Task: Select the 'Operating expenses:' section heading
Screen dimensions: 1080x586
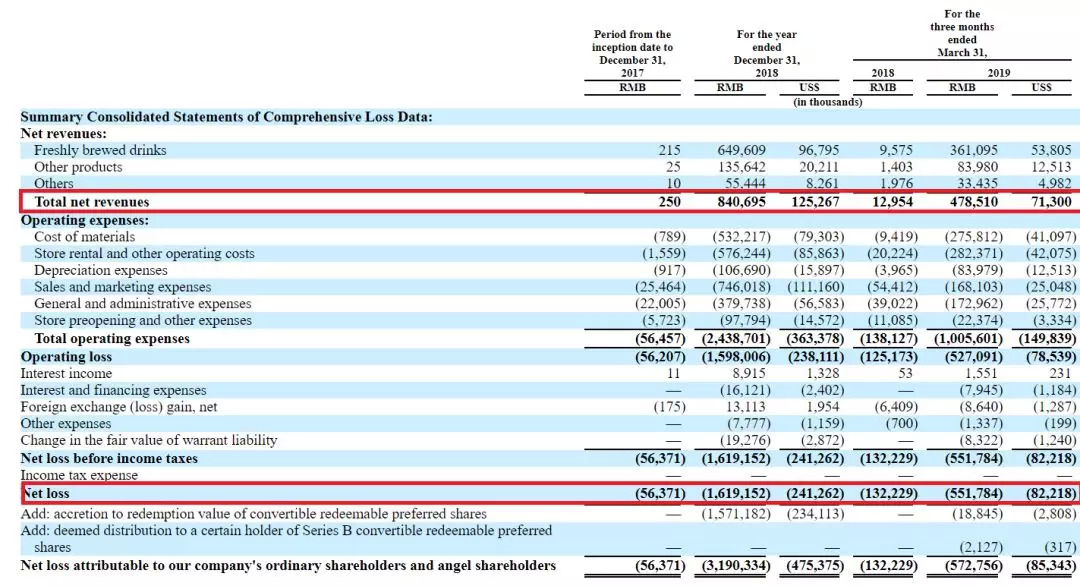Action: (85, 220)
